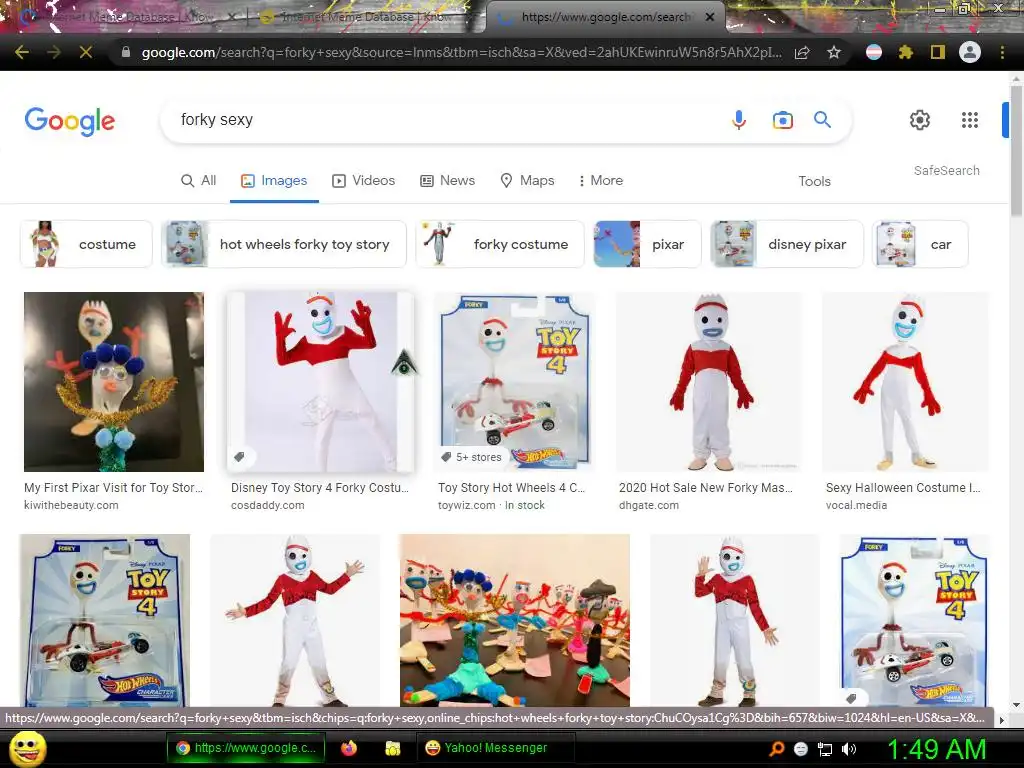View site information via the lock icon
Viewport: 1024px width, 768px height.
(126, 52)
